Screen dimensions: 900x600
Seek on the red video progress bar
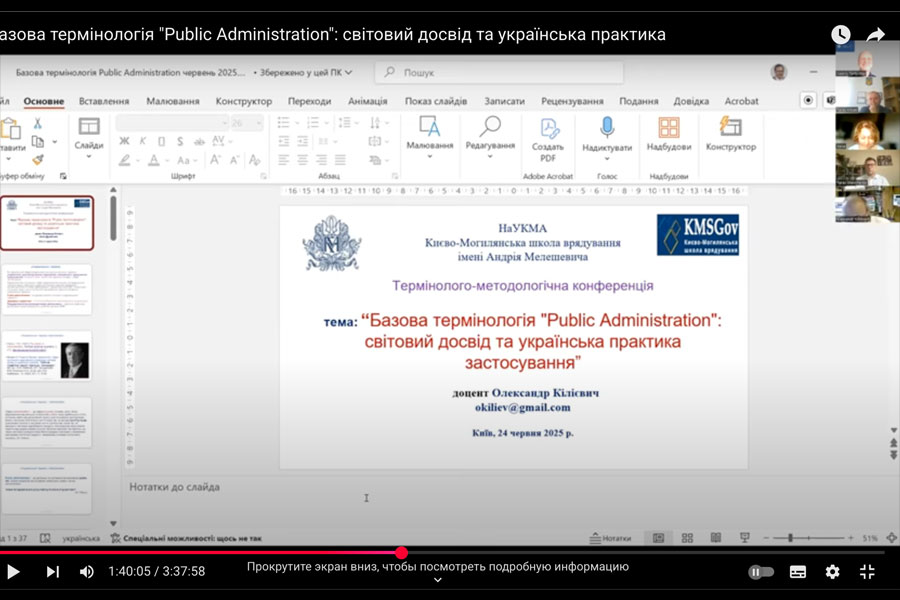[200, 552]
